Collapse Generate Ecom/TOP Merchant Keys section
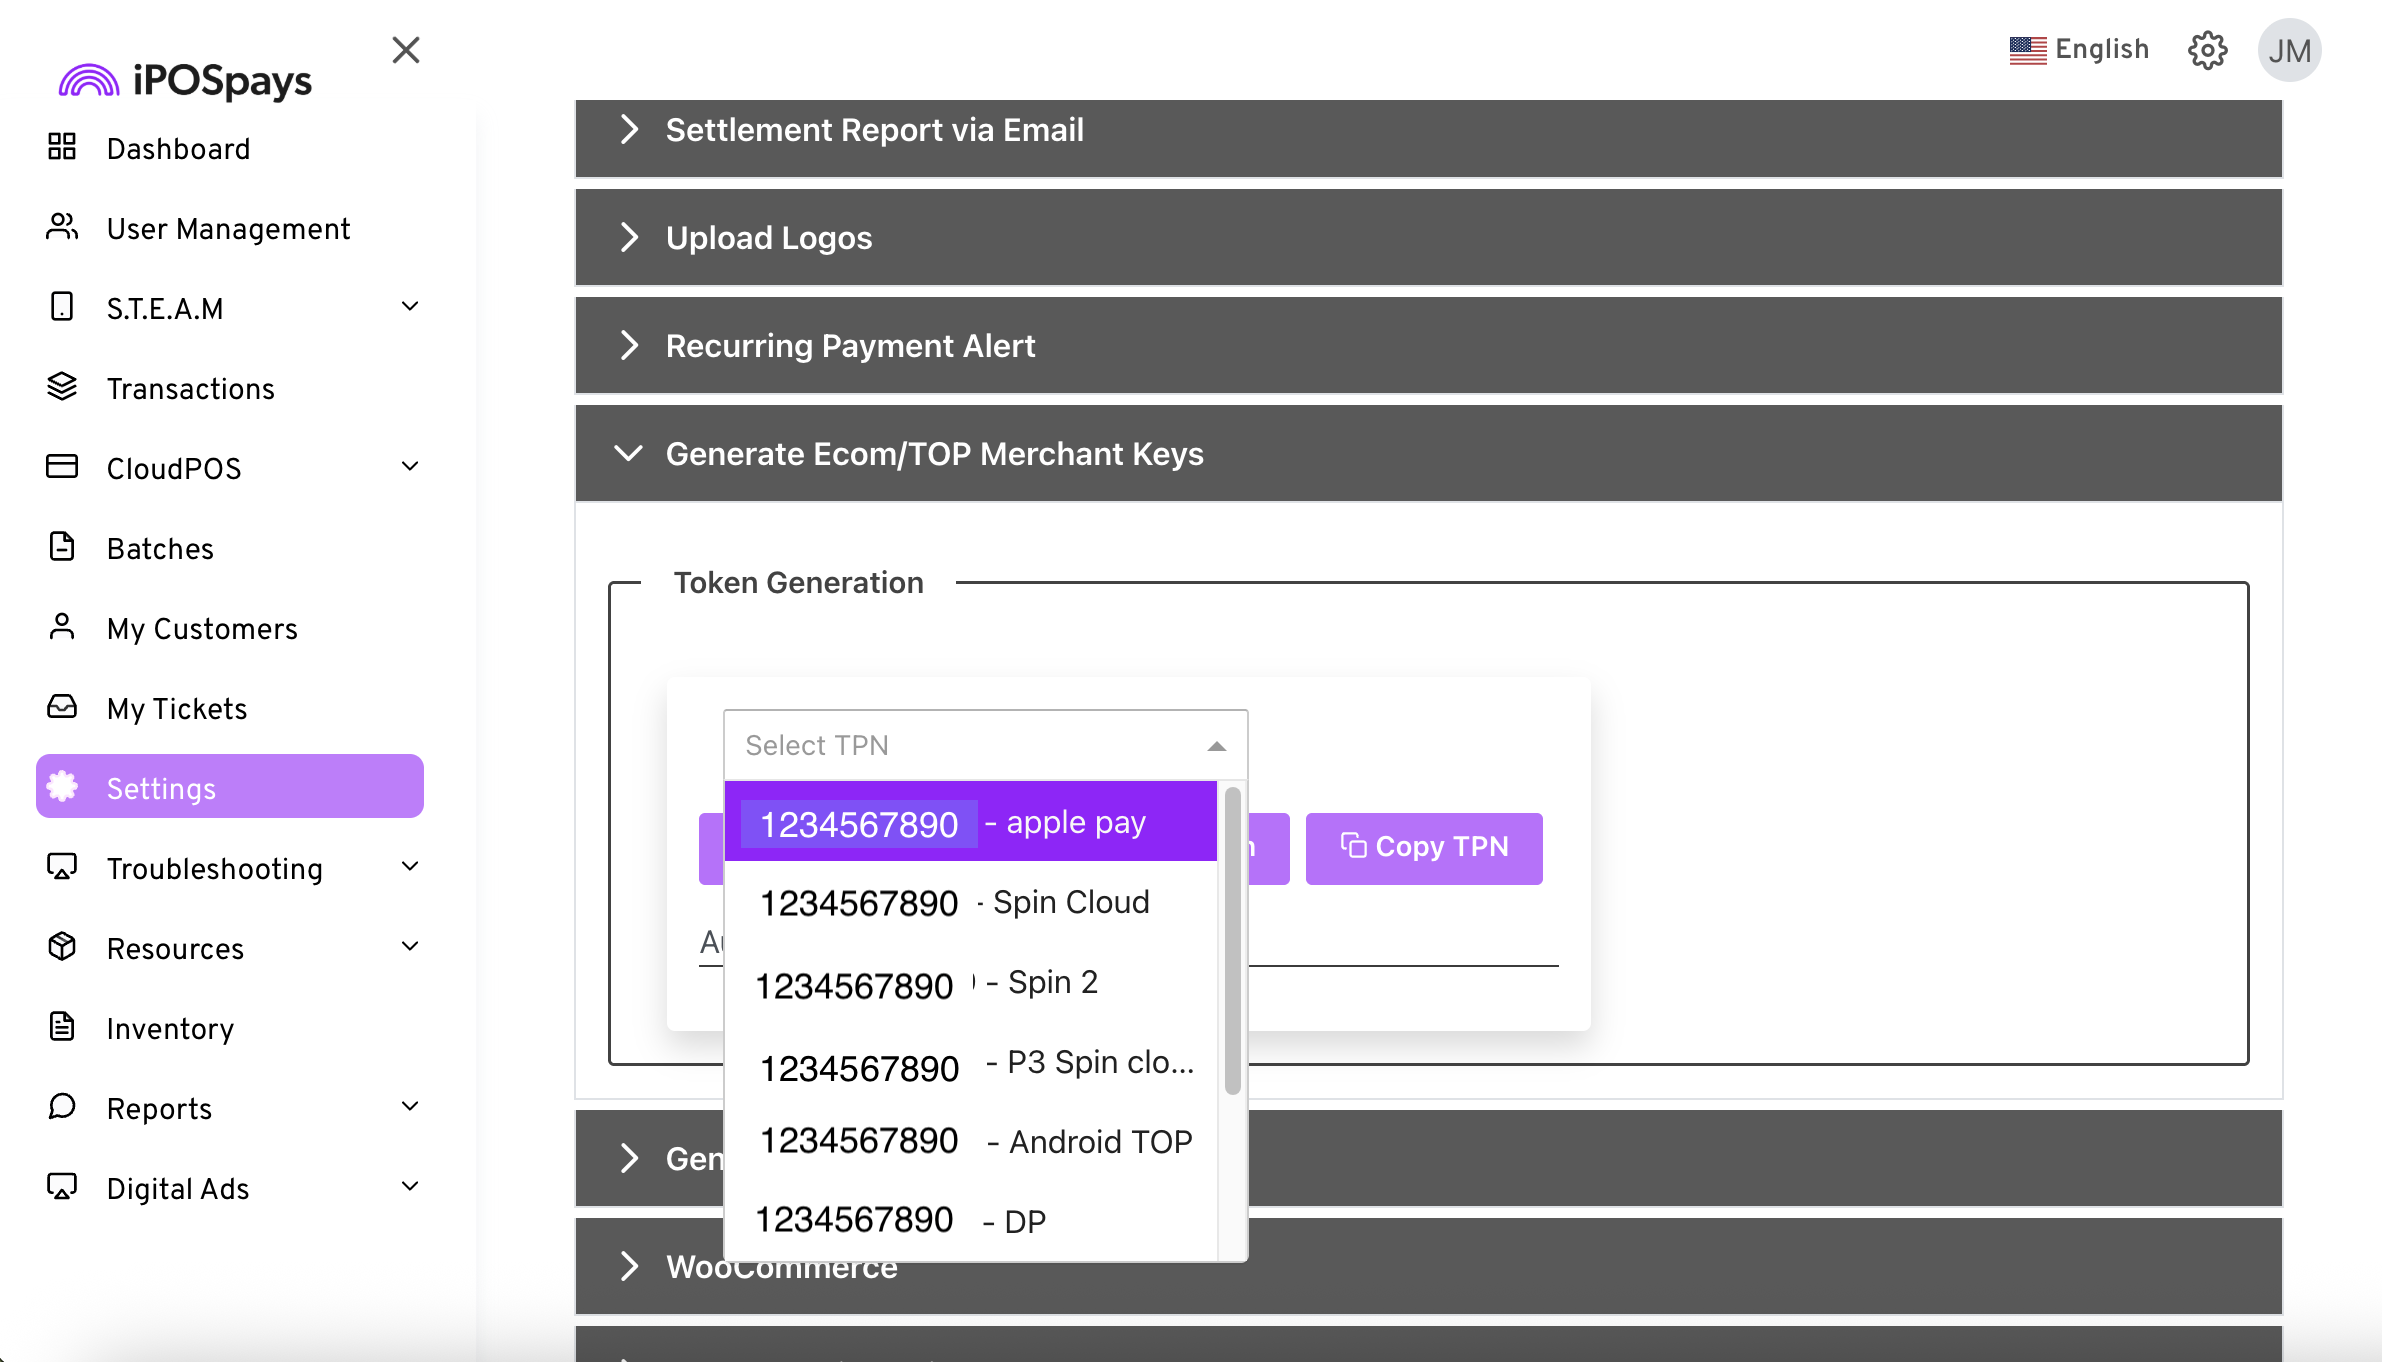This screenshot has height=1362, width=2382. [628, 453]
